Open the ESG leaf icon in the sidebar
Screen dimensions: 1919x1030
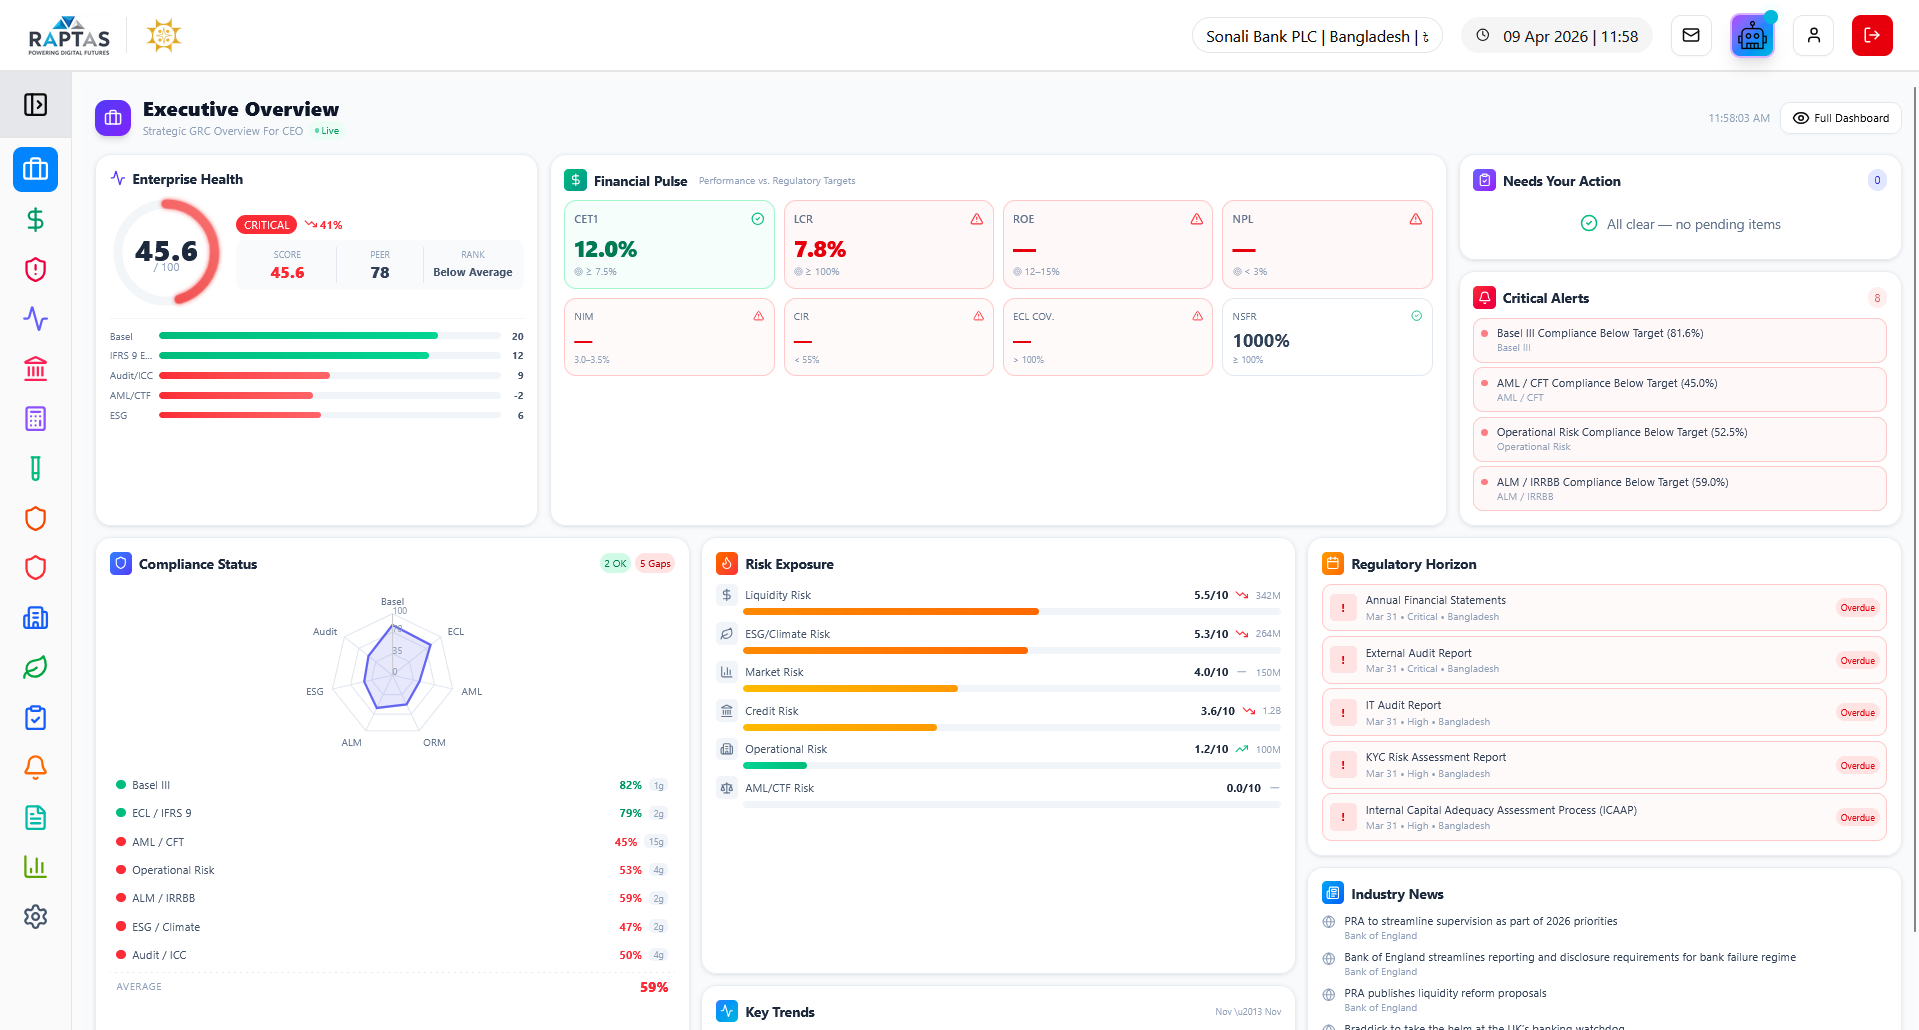click(35, 668)
